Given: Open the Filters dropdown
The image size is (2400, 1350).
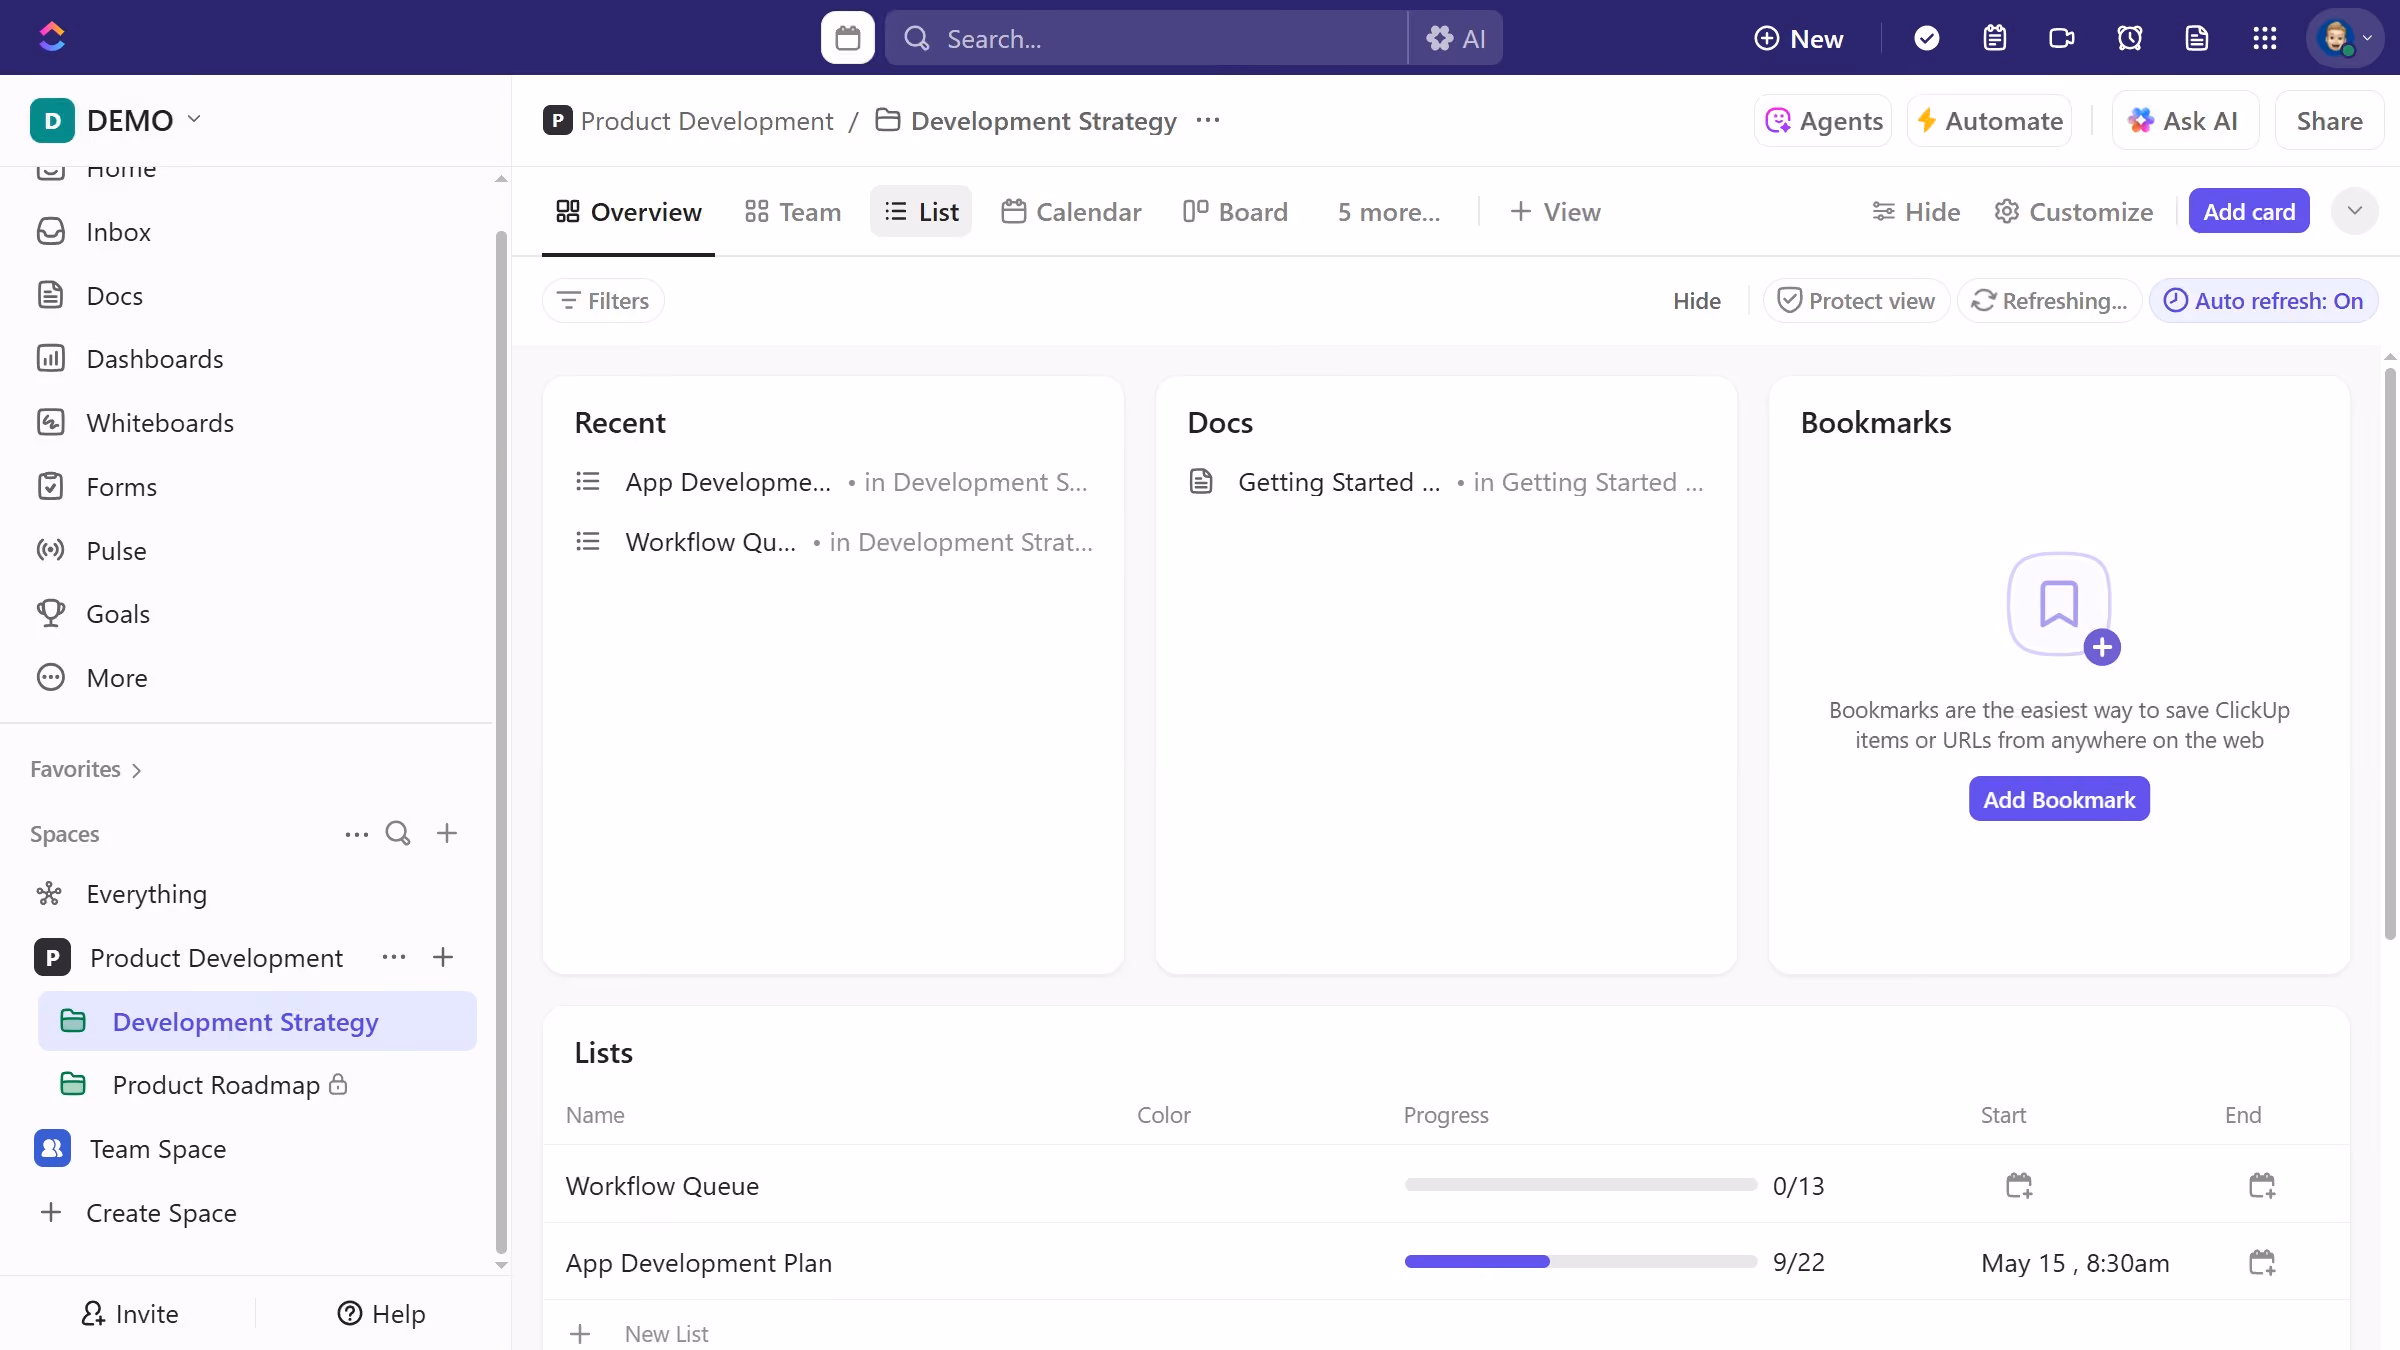Looking at the screenshot, I should click(604, 301).
